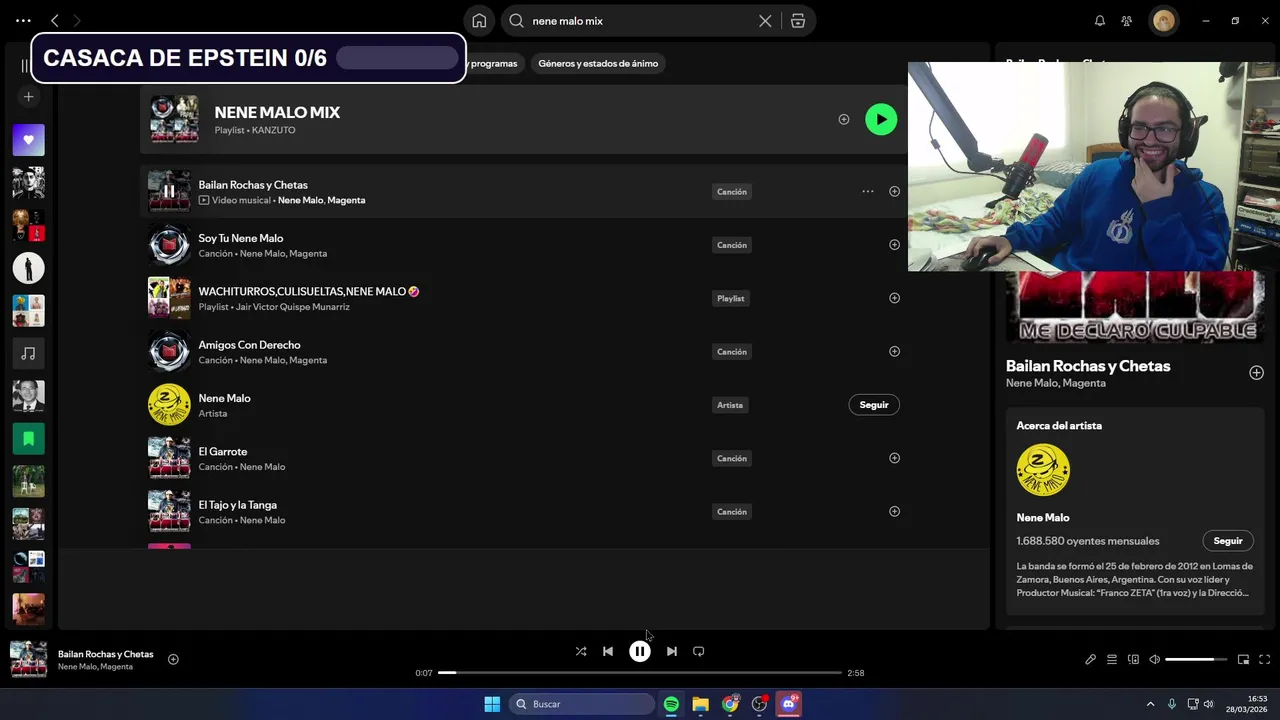Add current song via right panel plus icon

tap(1256, 373)
